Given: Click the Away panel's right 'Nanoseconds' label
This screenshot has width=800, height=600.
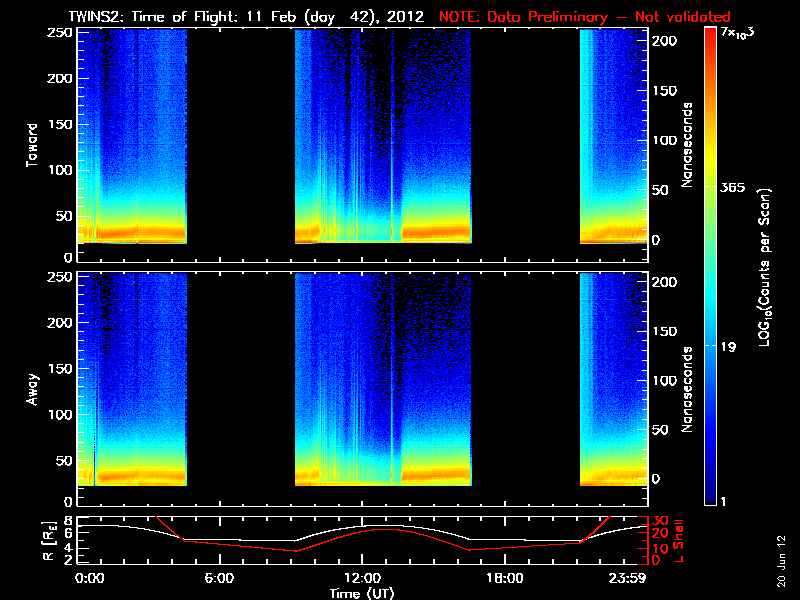Looking at the screenshot, I should tap(688, 388).
